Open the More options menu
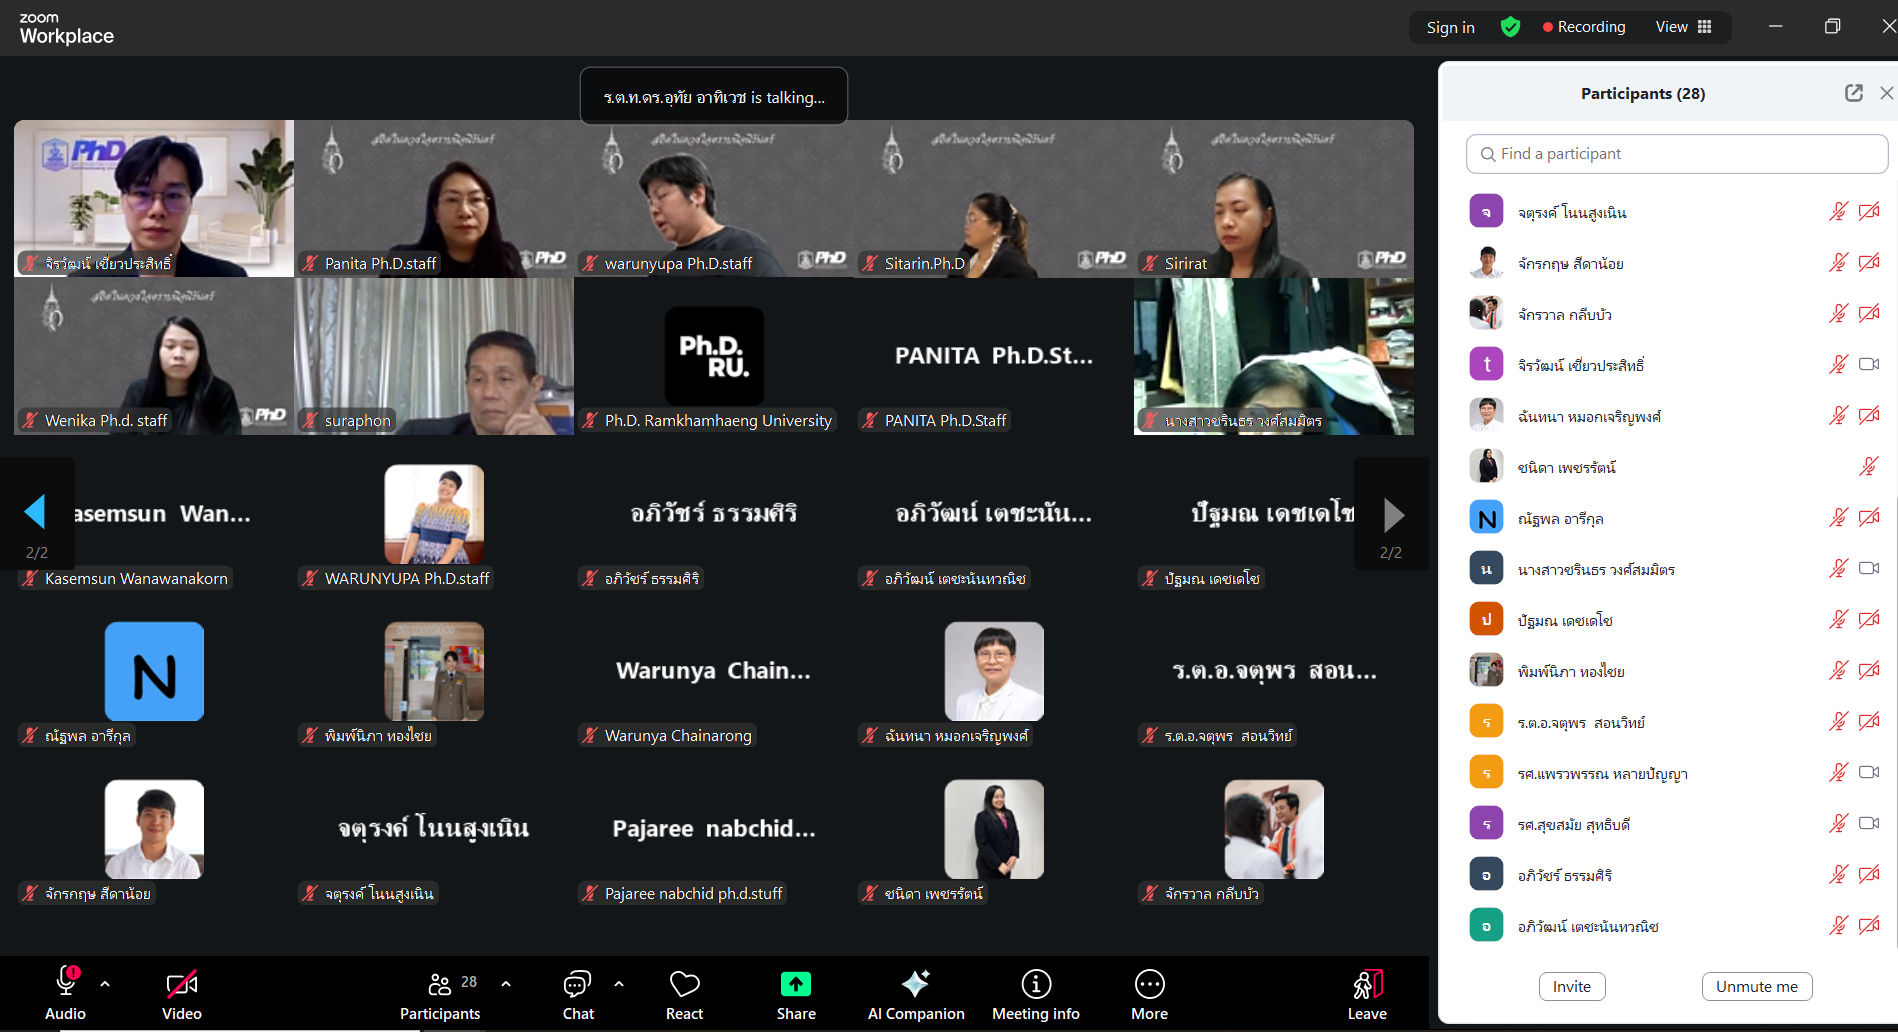Viewport: 1898px width, 1032px height. (x=1149, y=994)
